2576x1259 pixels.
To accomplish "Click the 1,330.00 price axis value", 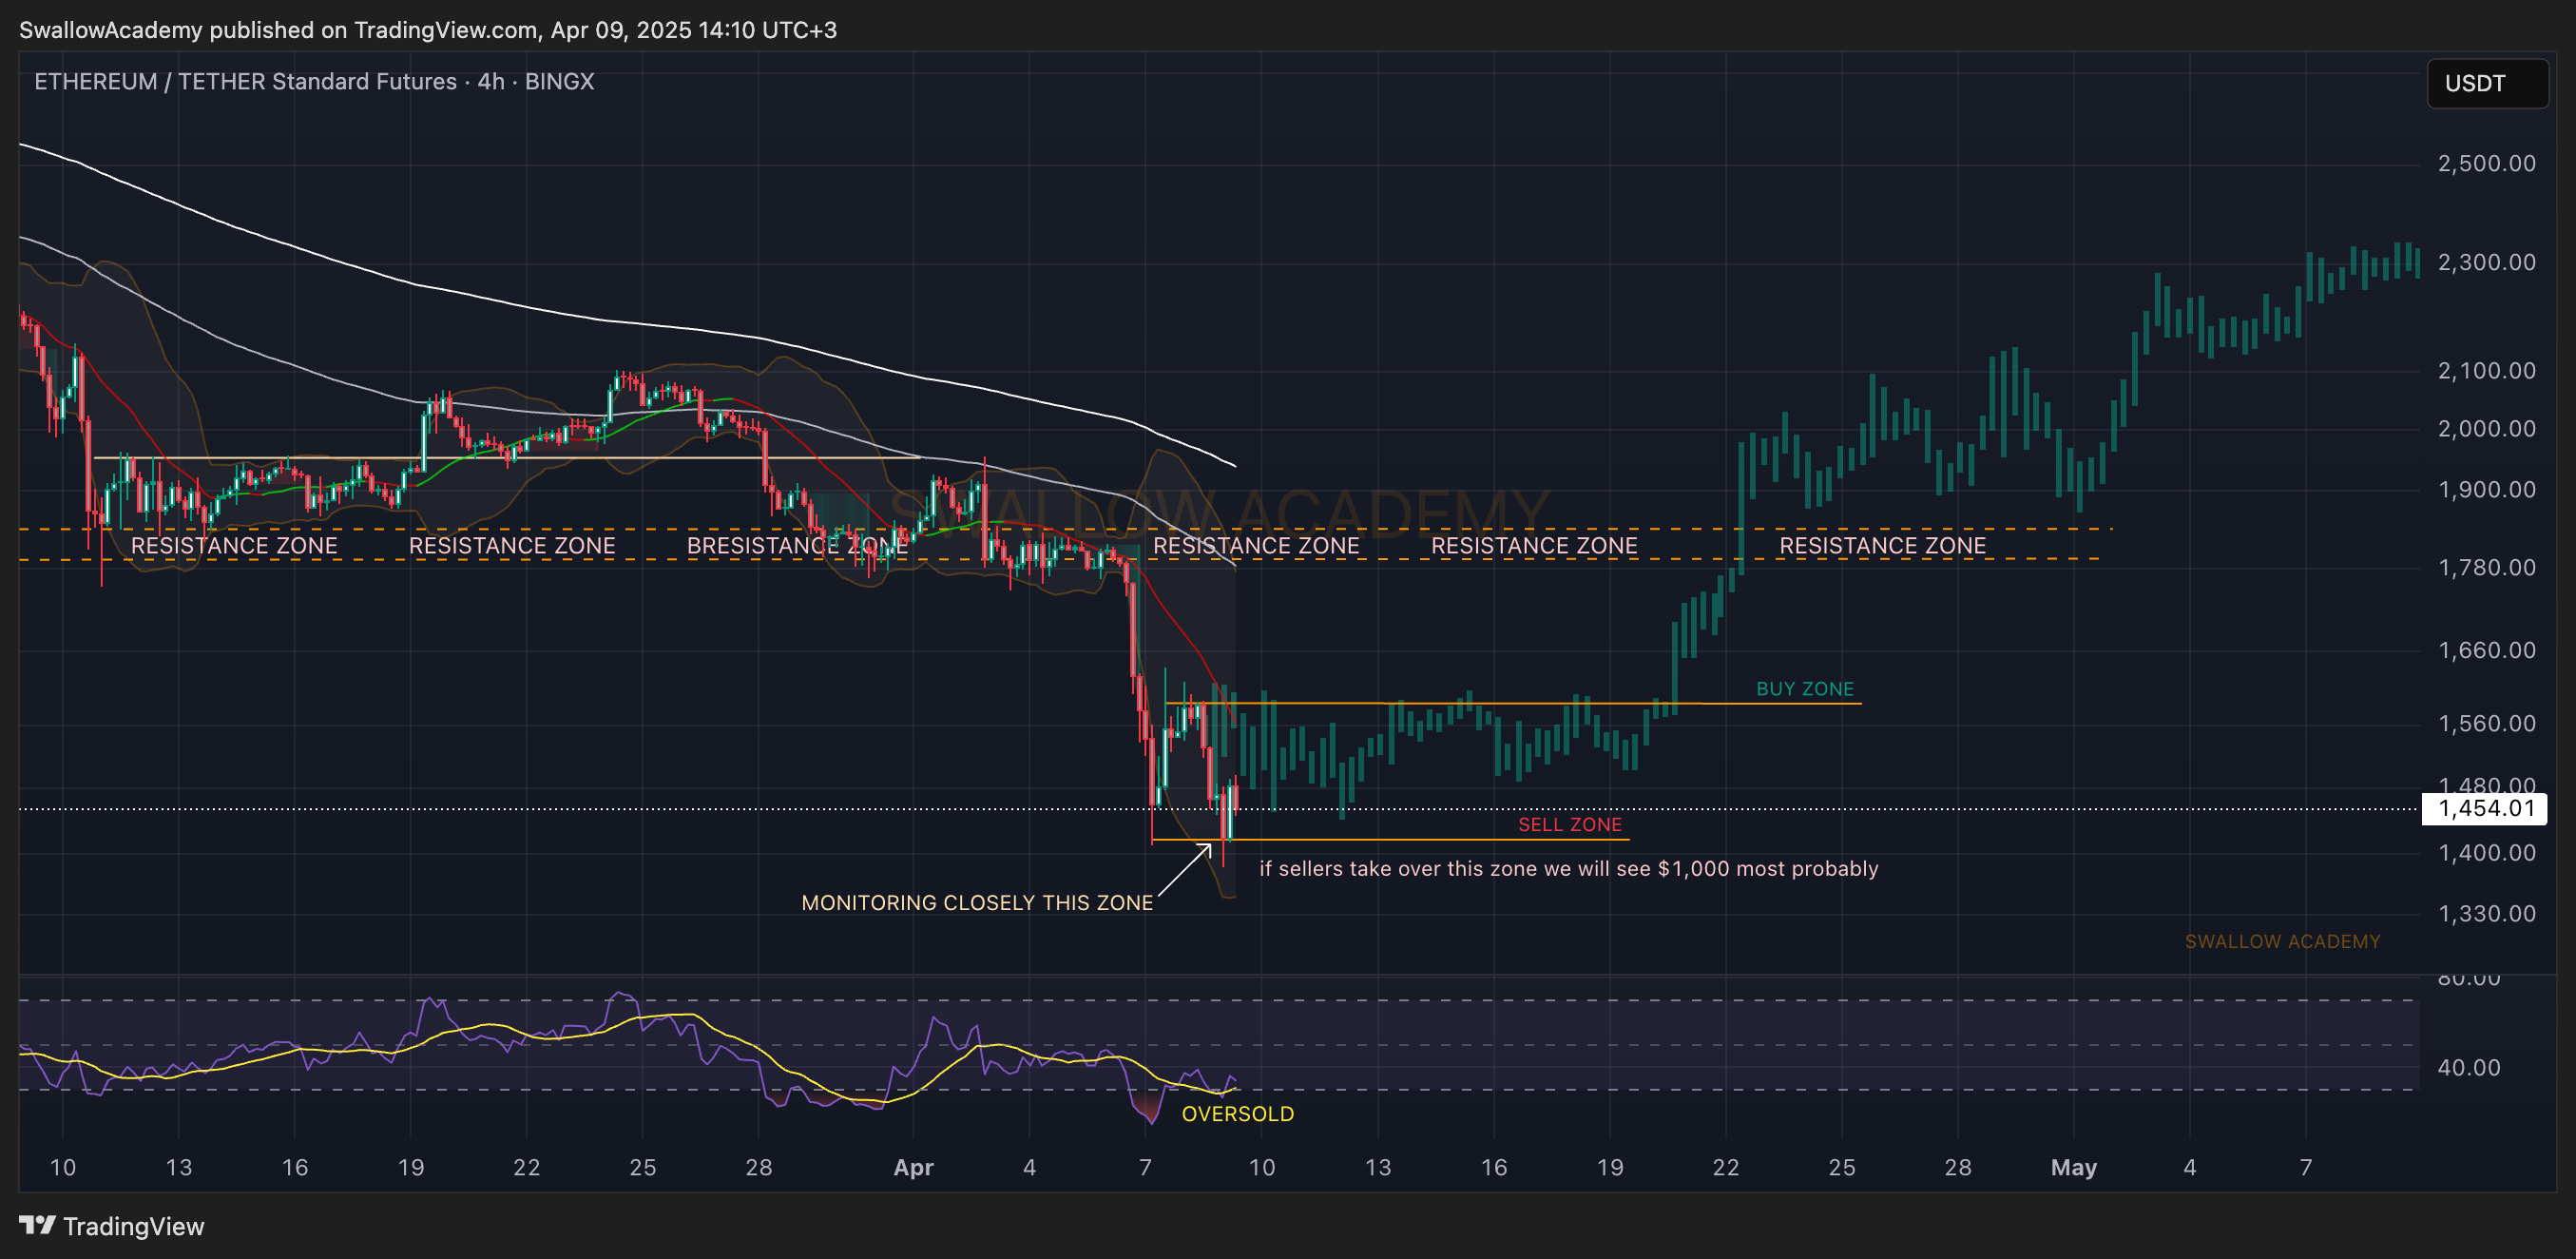I will (x=2486, y=913).
